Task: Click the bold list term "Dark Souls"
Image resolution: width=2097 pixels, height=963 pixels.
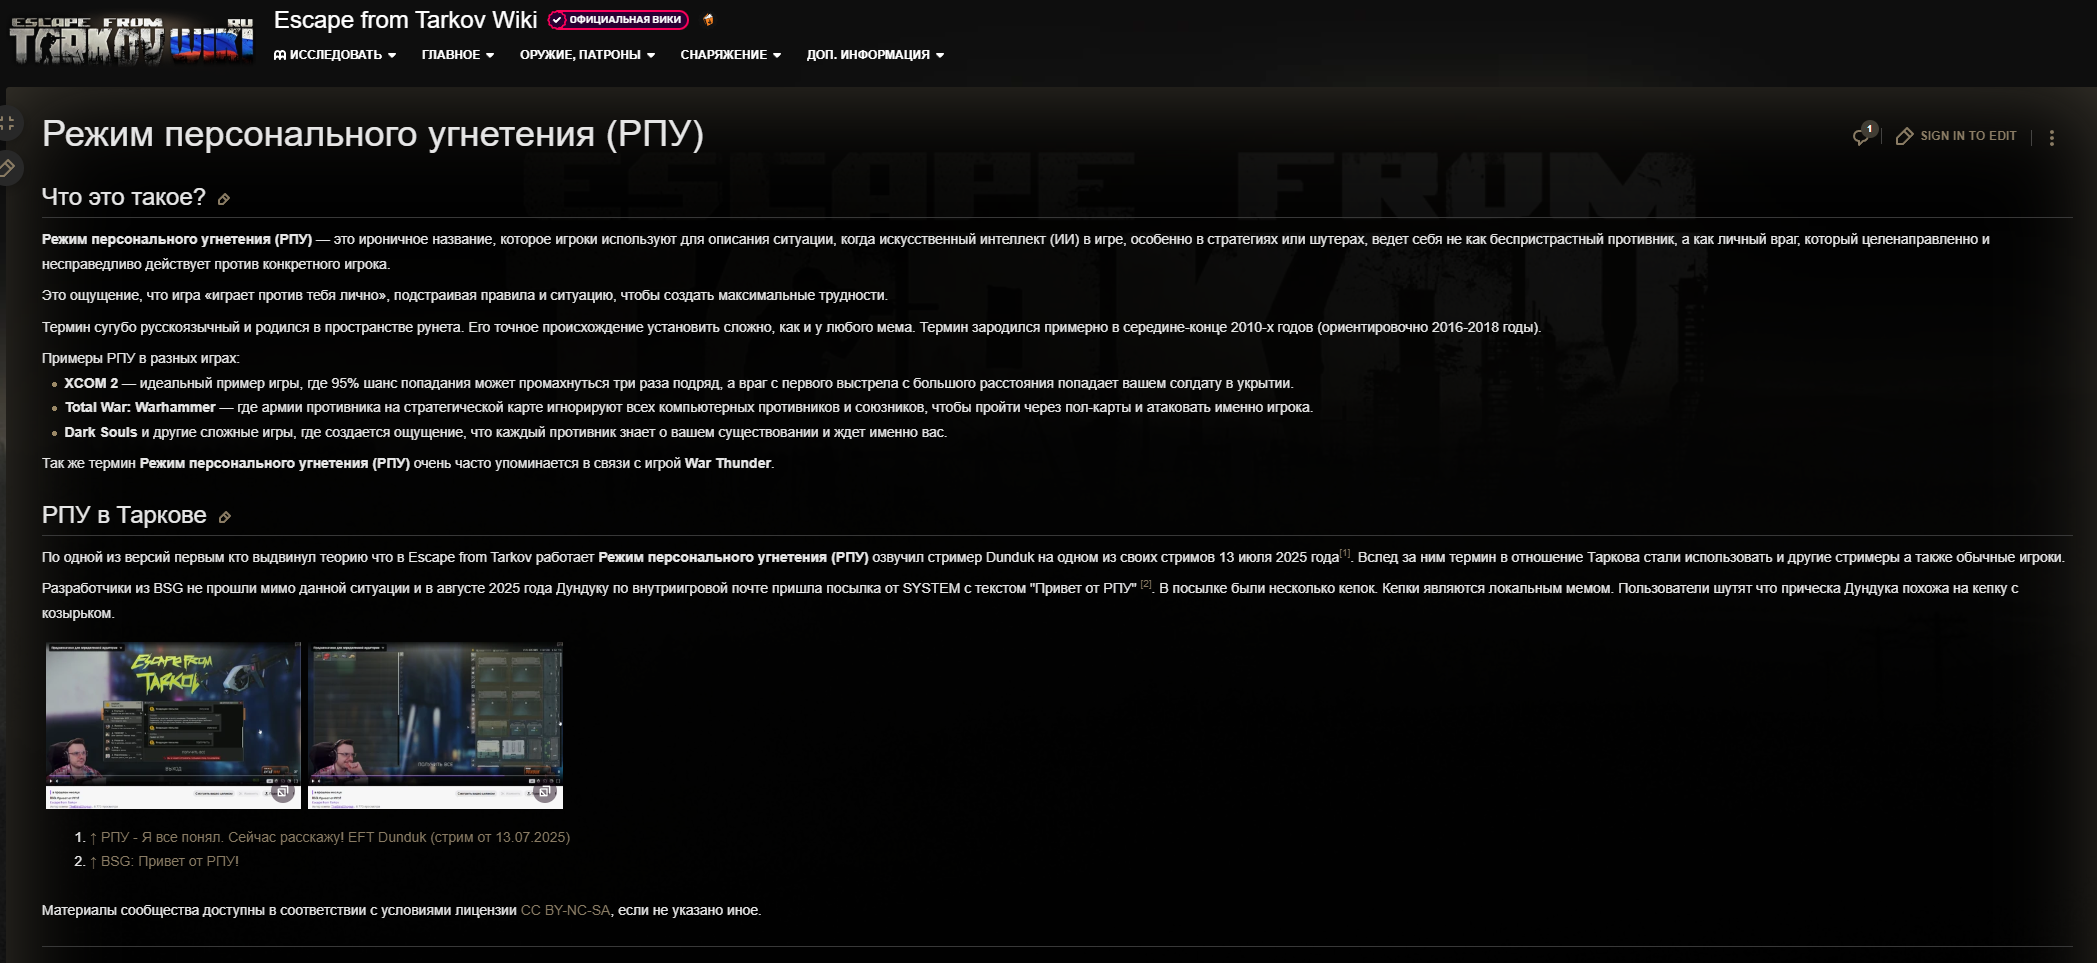Action: coord(101,433)
